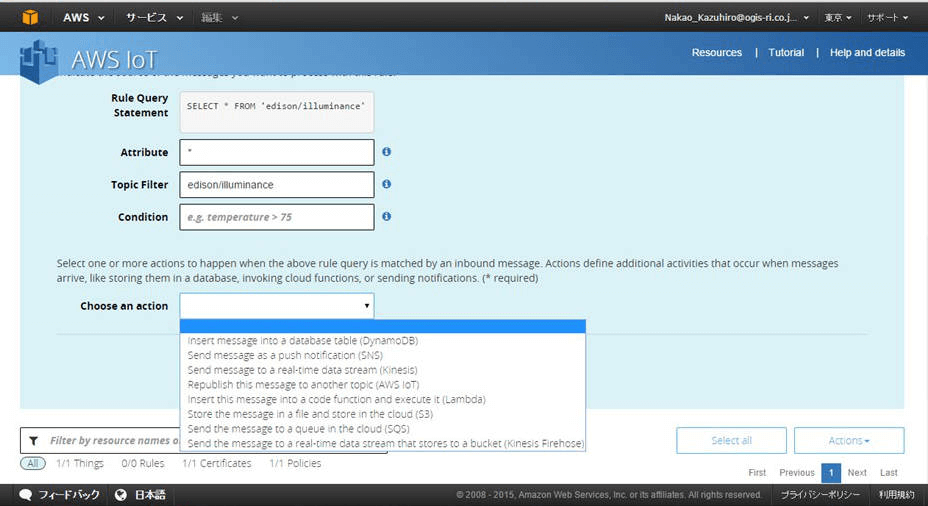Select Send message to Kinesis stream option
Image resolution: width=928 pixels, height=506 pixels.
(382, 370)
